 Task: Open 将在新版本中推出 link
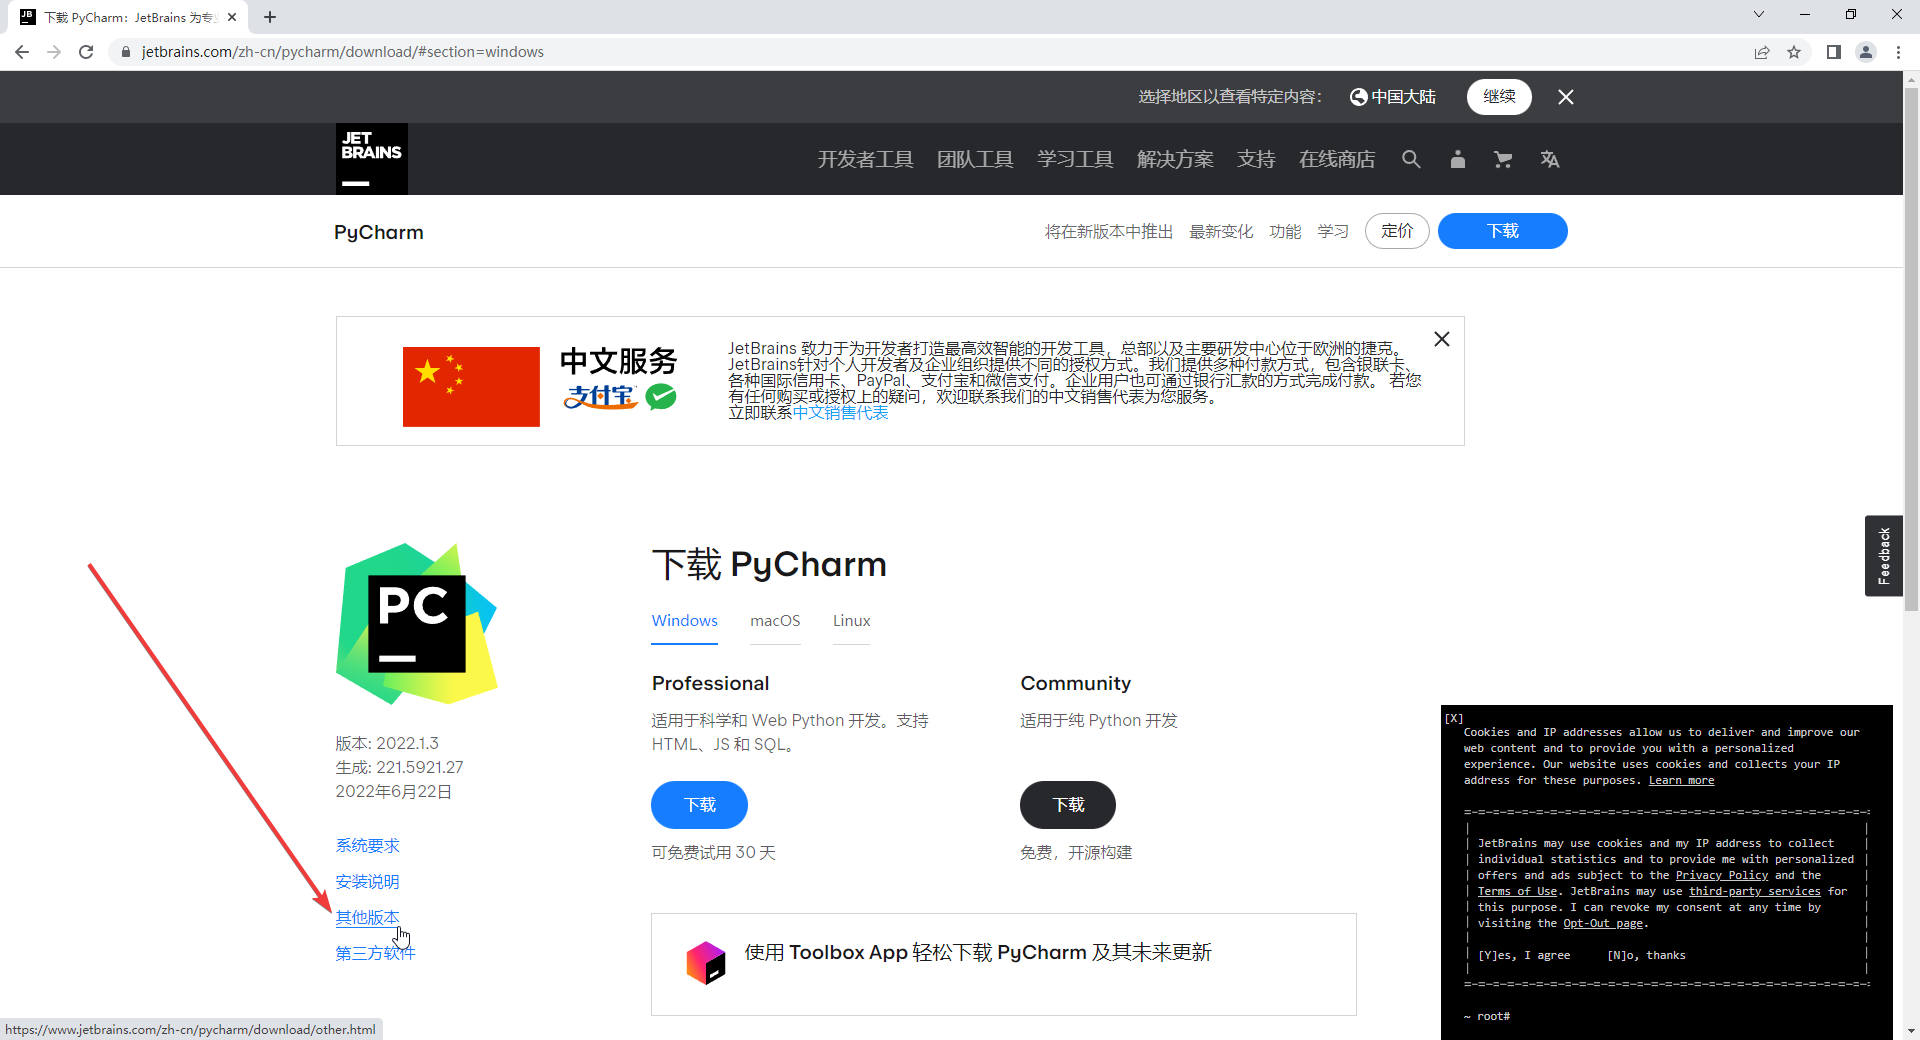tap(1109, 231)
